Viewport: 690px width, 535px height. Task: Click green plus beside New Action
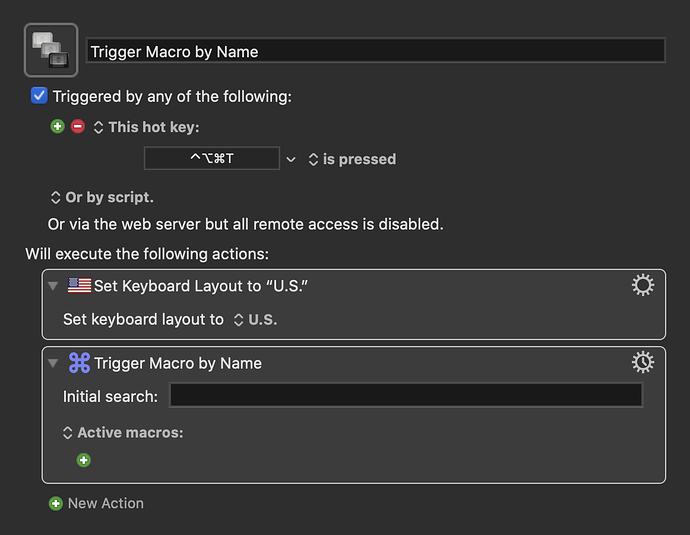pos(56,503)
